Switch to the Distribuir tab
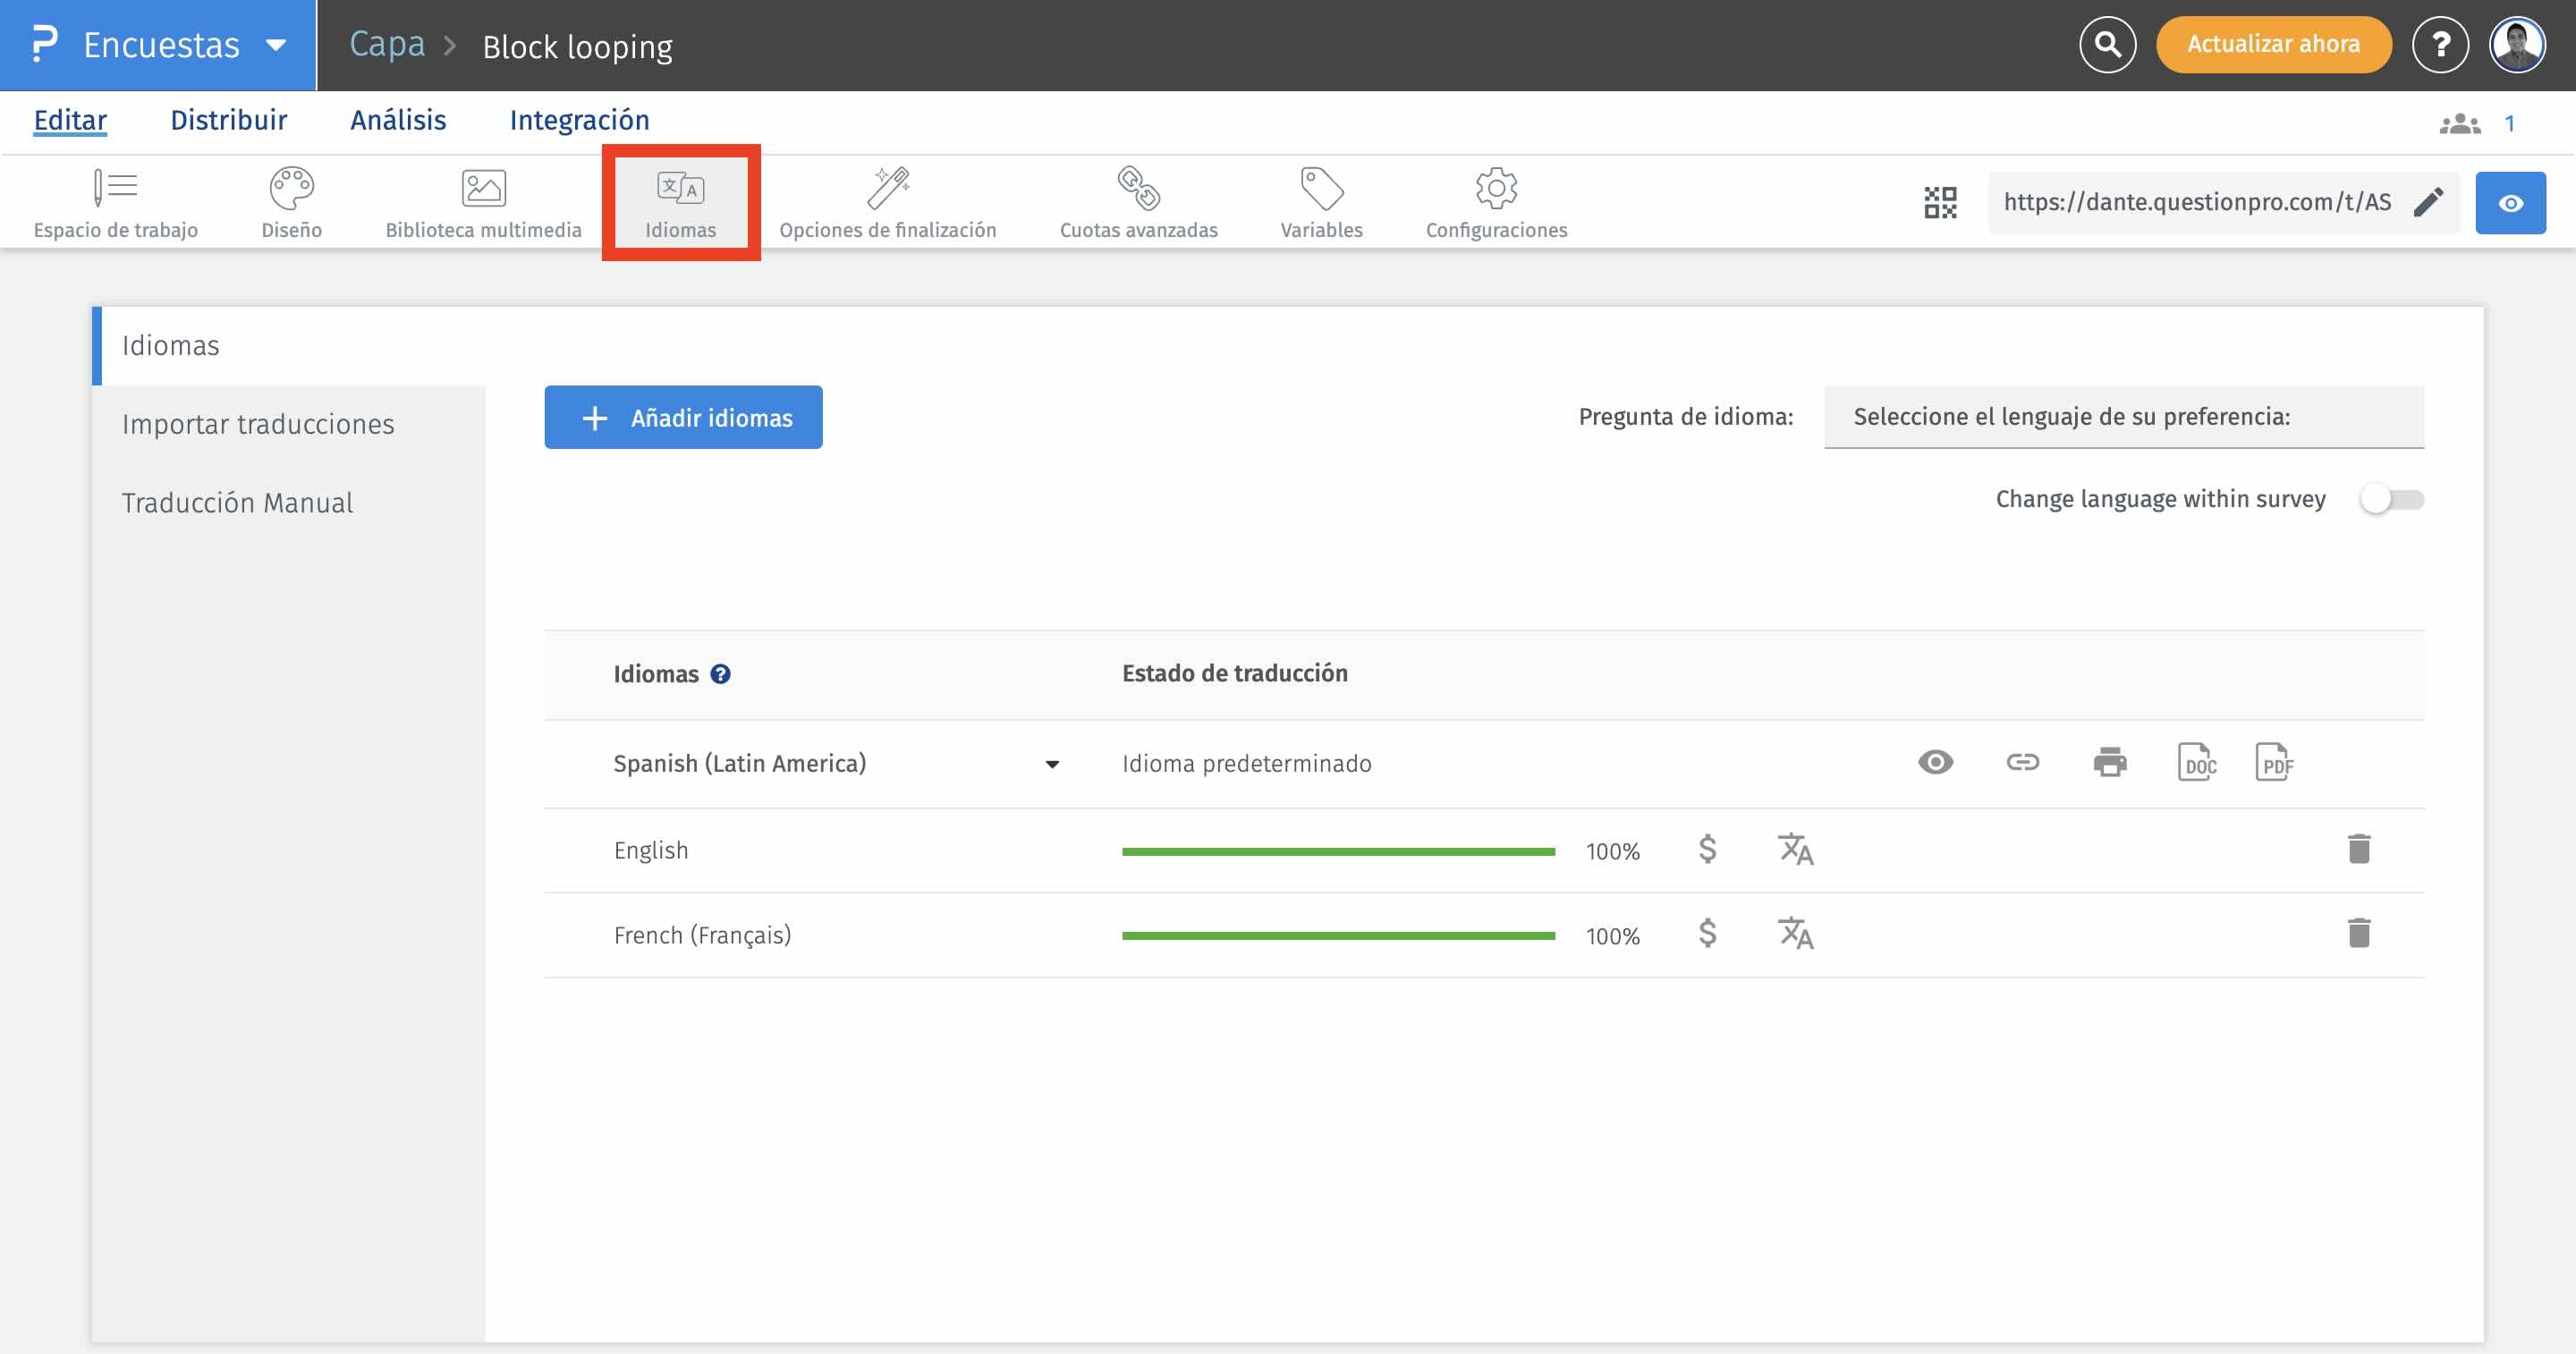This screenshot has width=2576, height=1354. point(228,120)
